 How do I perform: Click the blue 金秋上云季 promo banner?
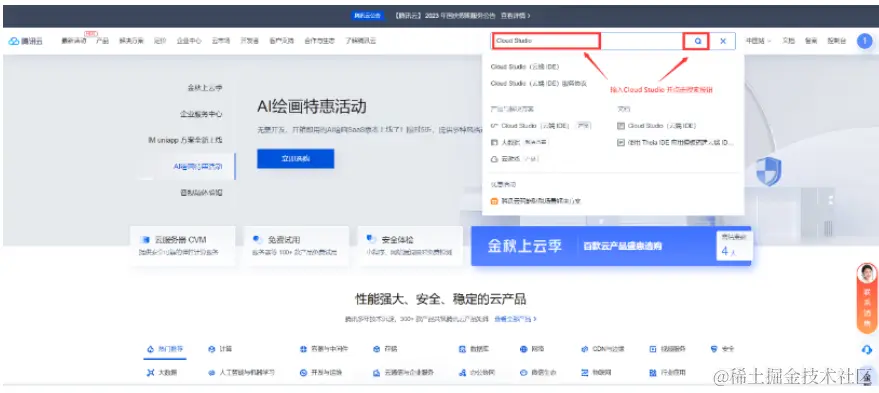point(611,246)
